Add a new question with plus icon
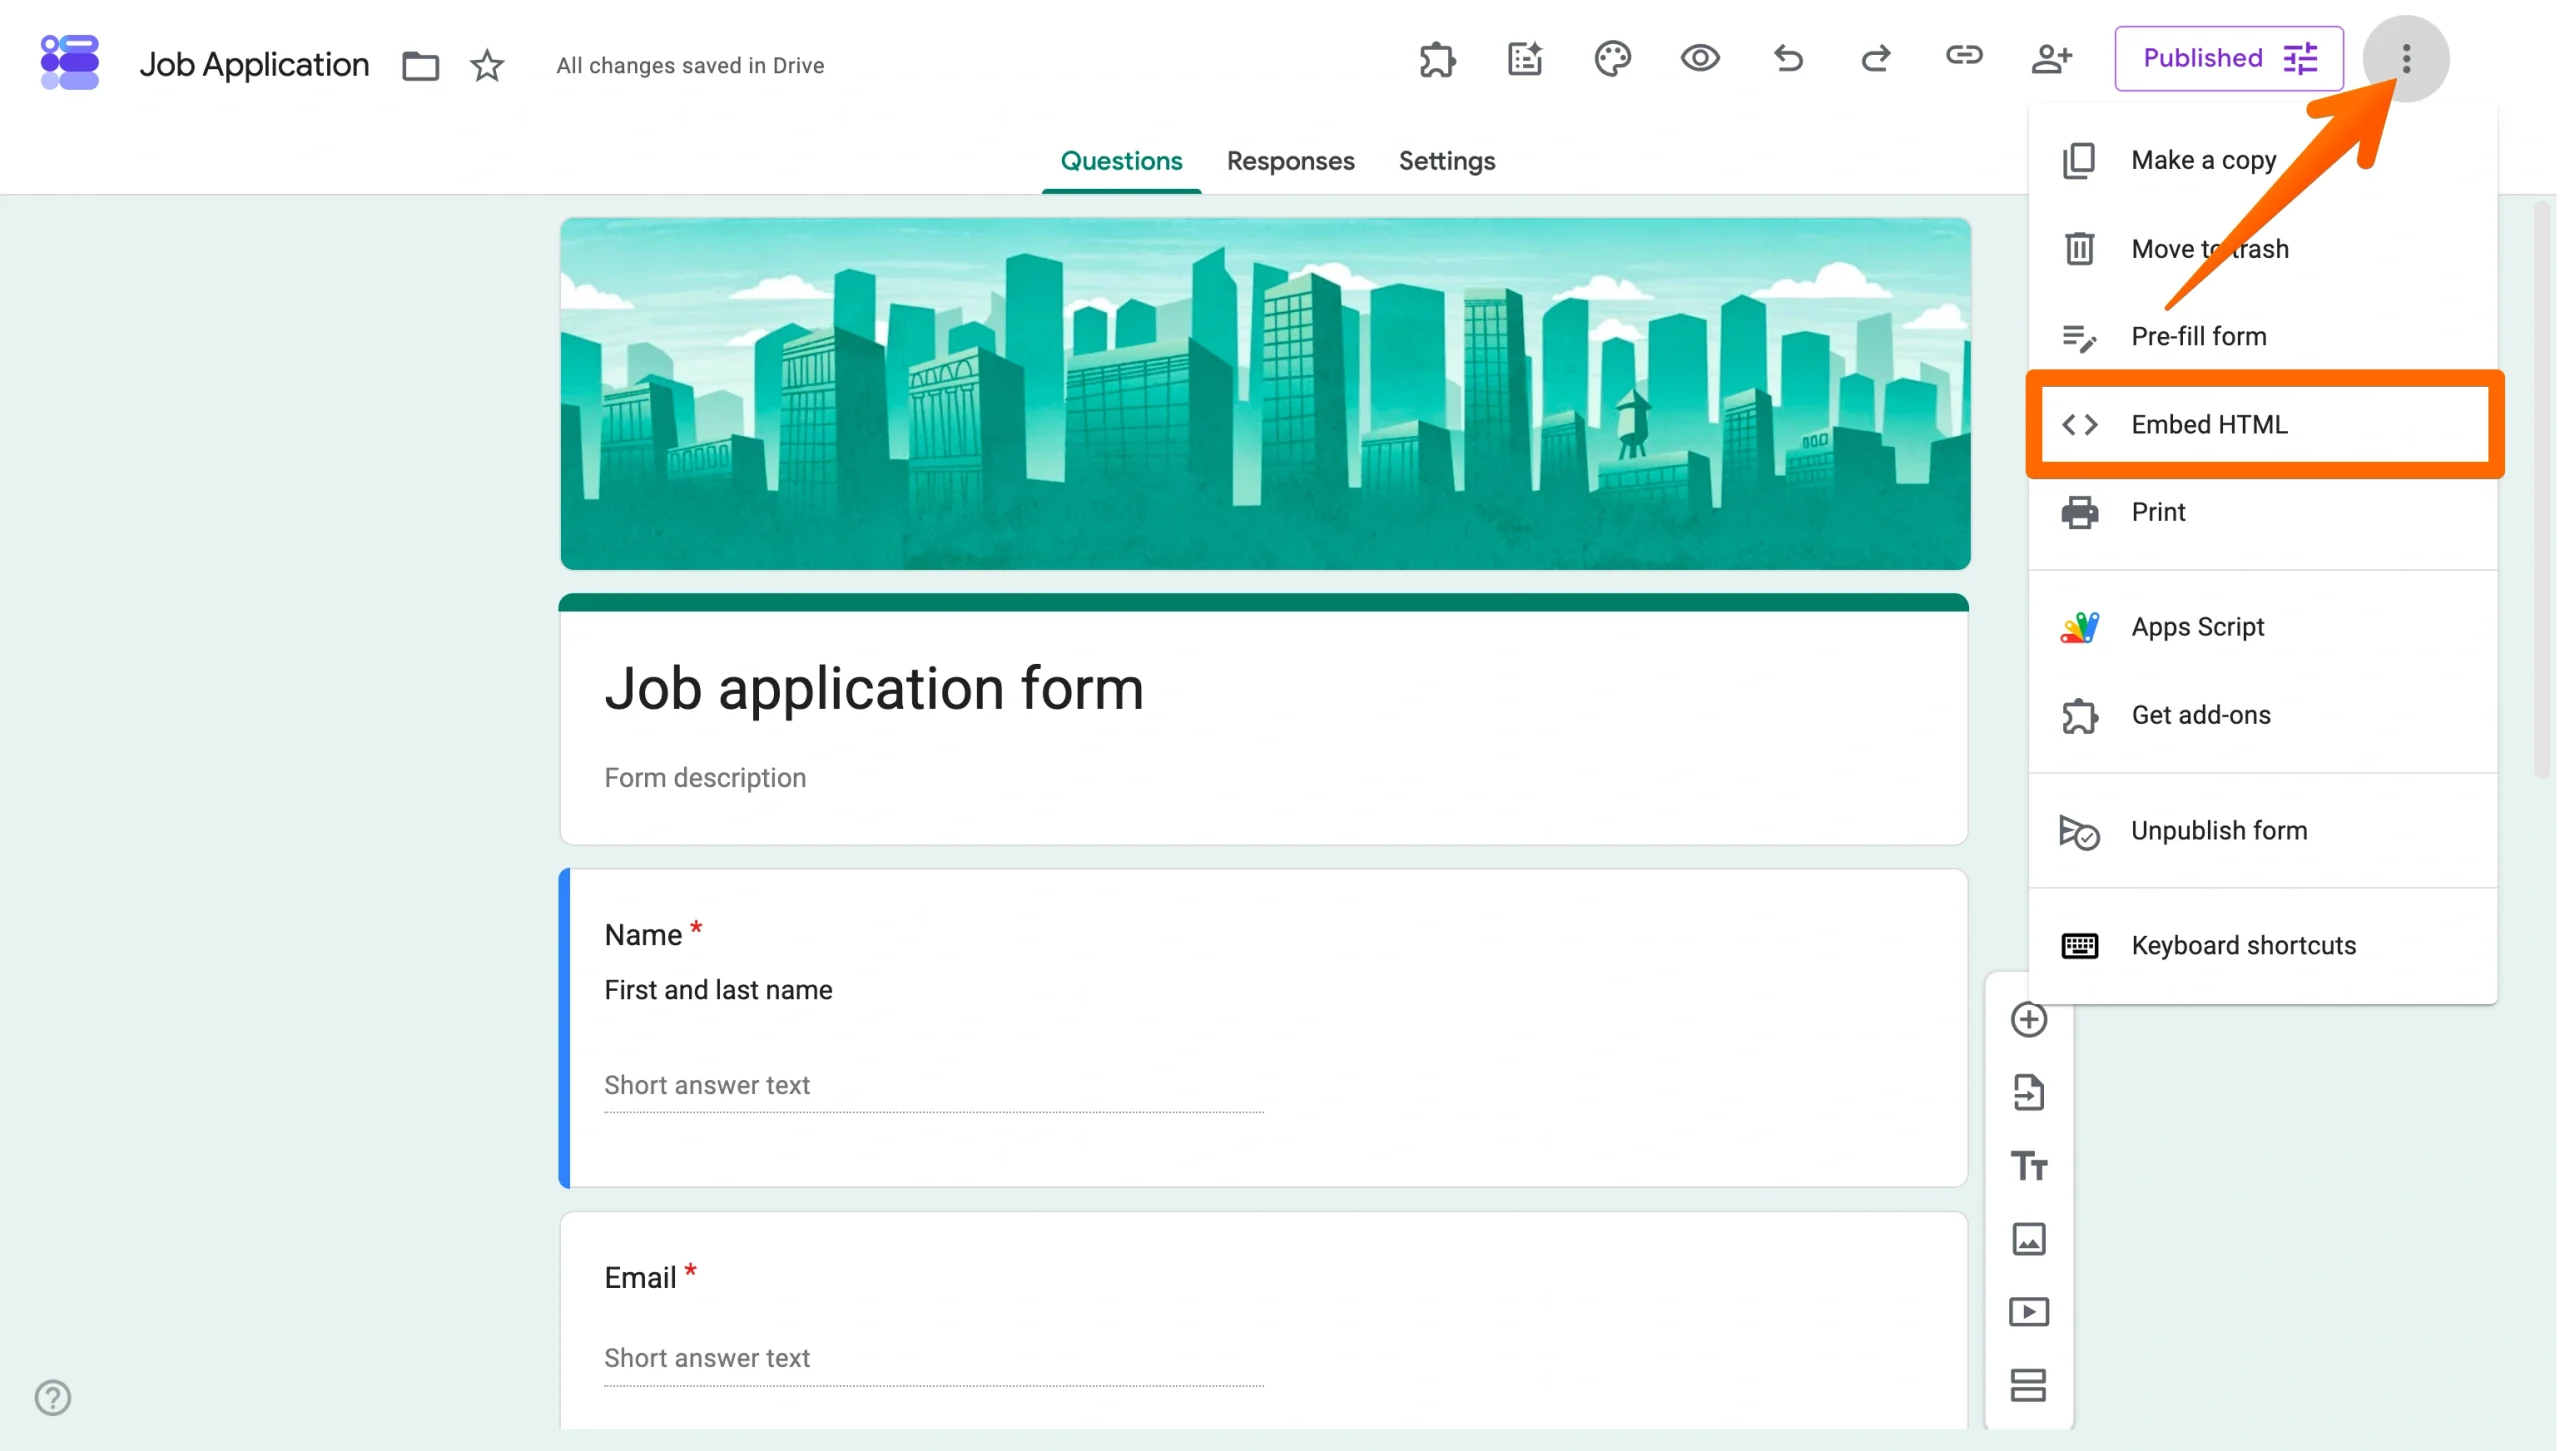This screenshot has width=2560, height=1451. pyautogui.click(x=2029, y=1020)
